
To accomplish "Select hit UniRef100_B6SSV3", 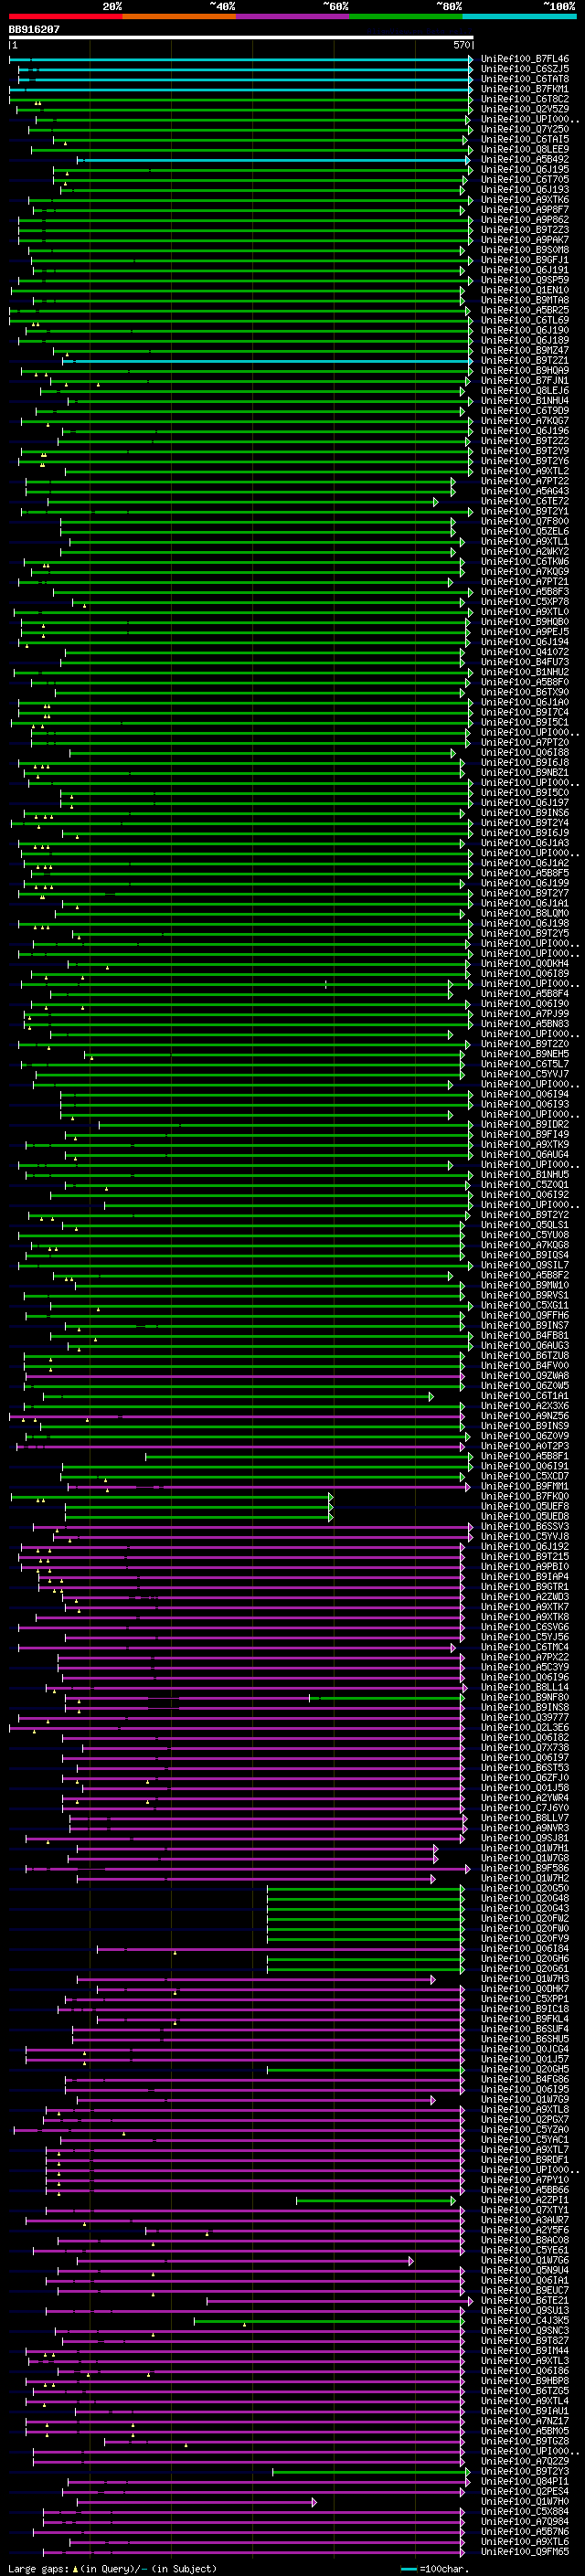I will [525, 1527].
